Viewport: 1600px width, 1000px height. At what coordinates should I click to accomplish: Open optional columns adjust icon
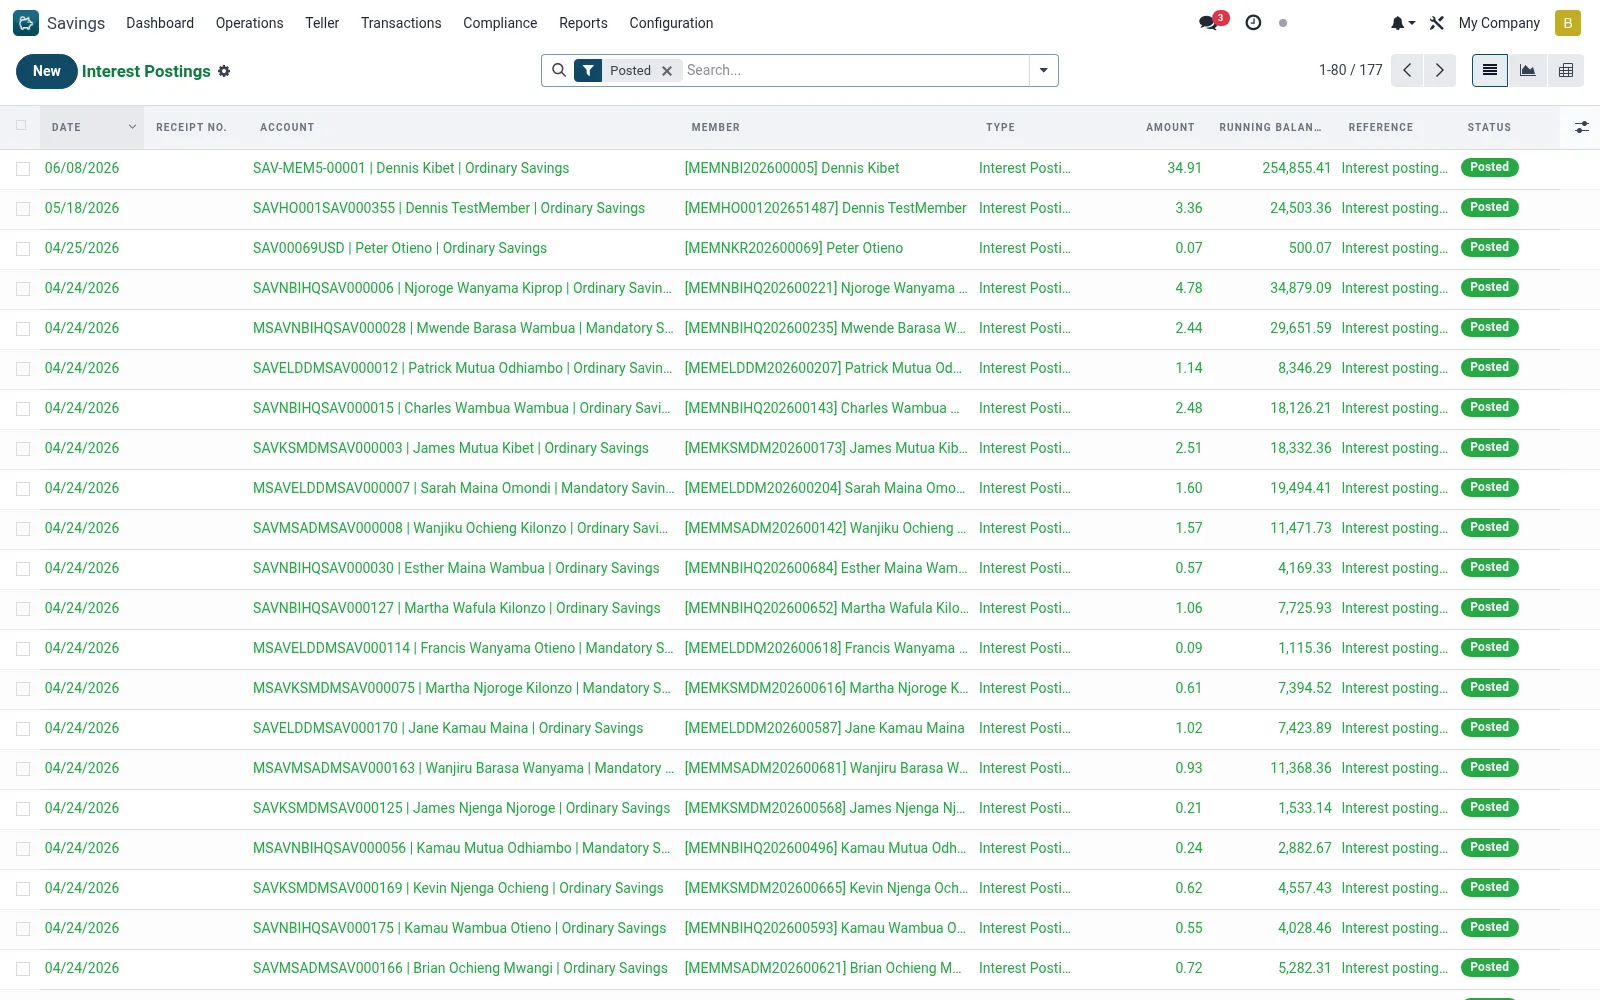tap(1581, 127)
